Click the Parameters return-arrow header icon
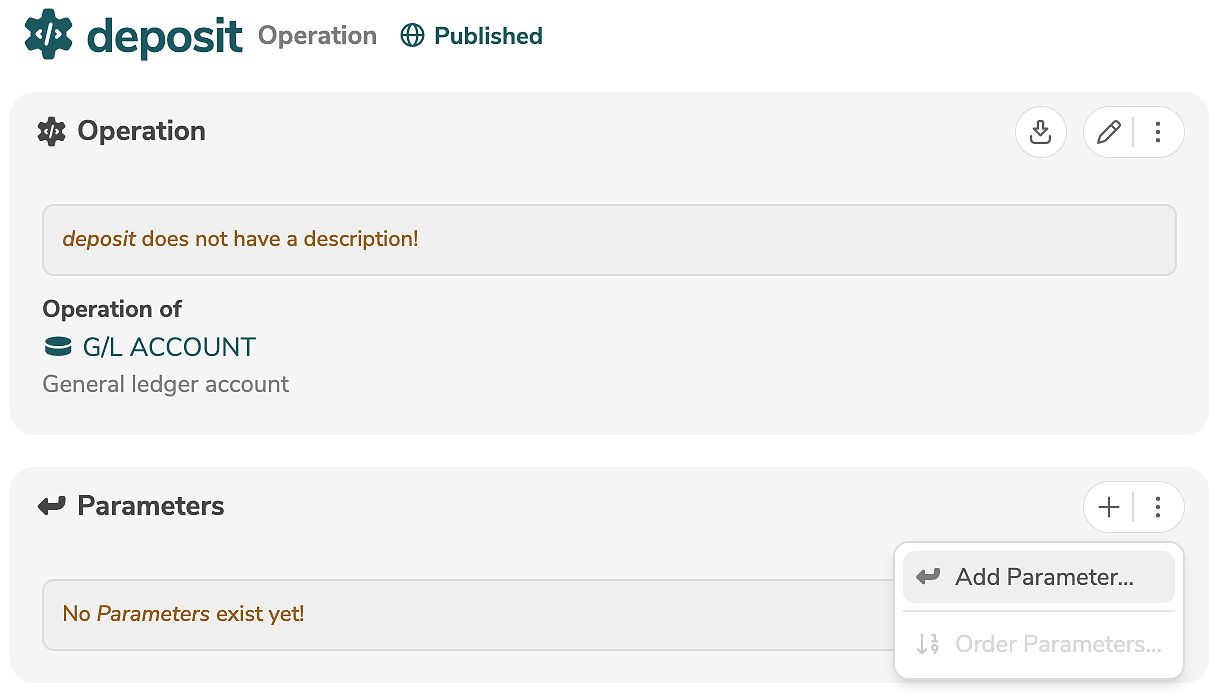 tap(51, 506)
